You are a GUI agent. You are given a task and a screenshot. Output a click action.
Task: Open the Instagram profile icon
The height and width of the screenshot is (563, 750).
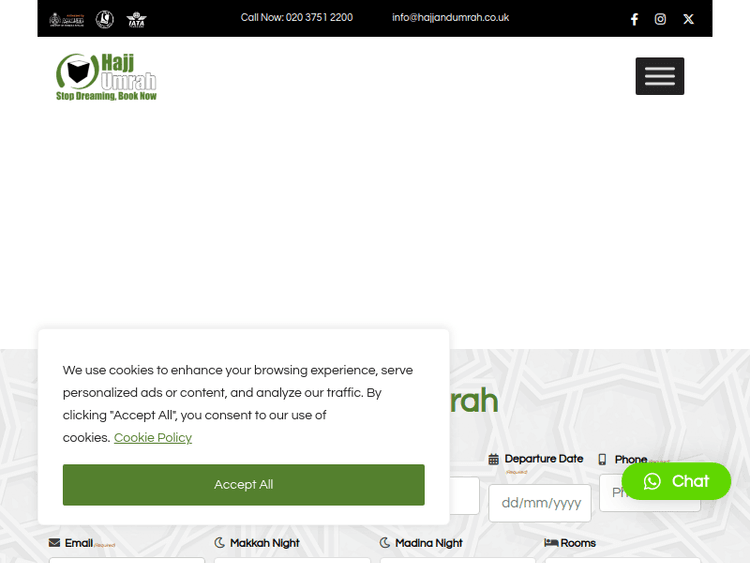point(660,19)
